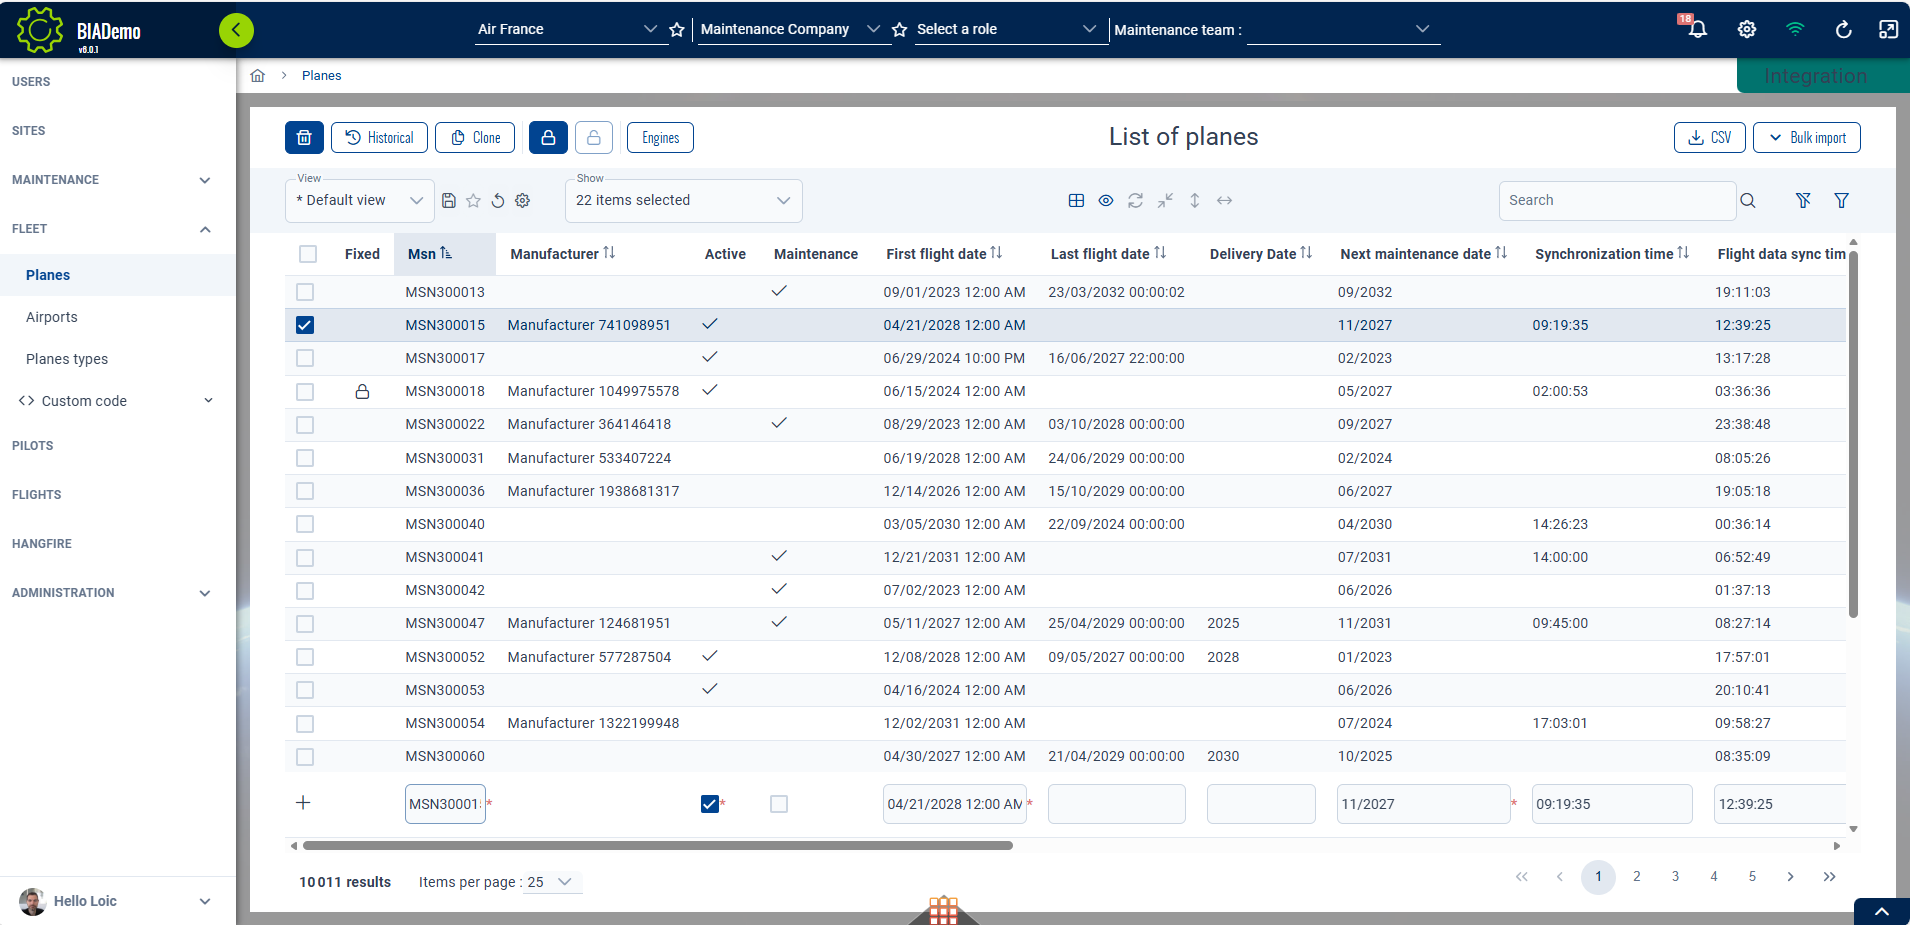This screenshot has width=1910, height=925.
Task: Click the trash delete icon button
Action: 304,138
